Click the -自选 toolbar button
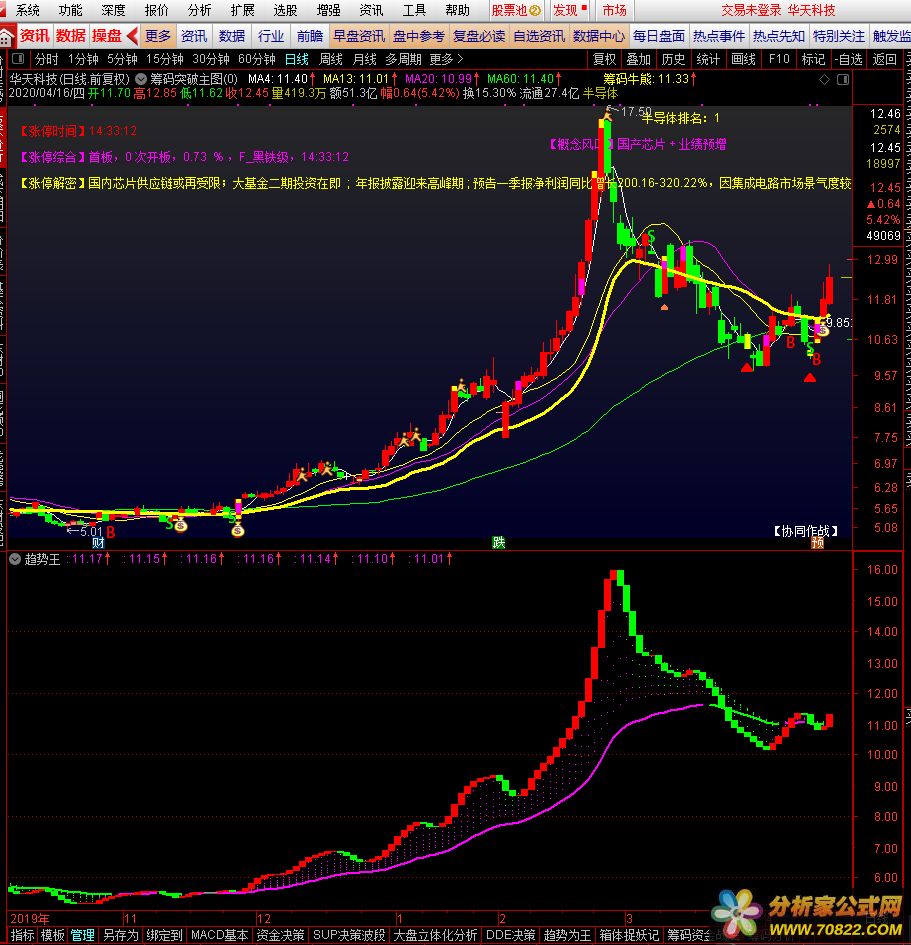911x945 pixels. click(849, 59)
